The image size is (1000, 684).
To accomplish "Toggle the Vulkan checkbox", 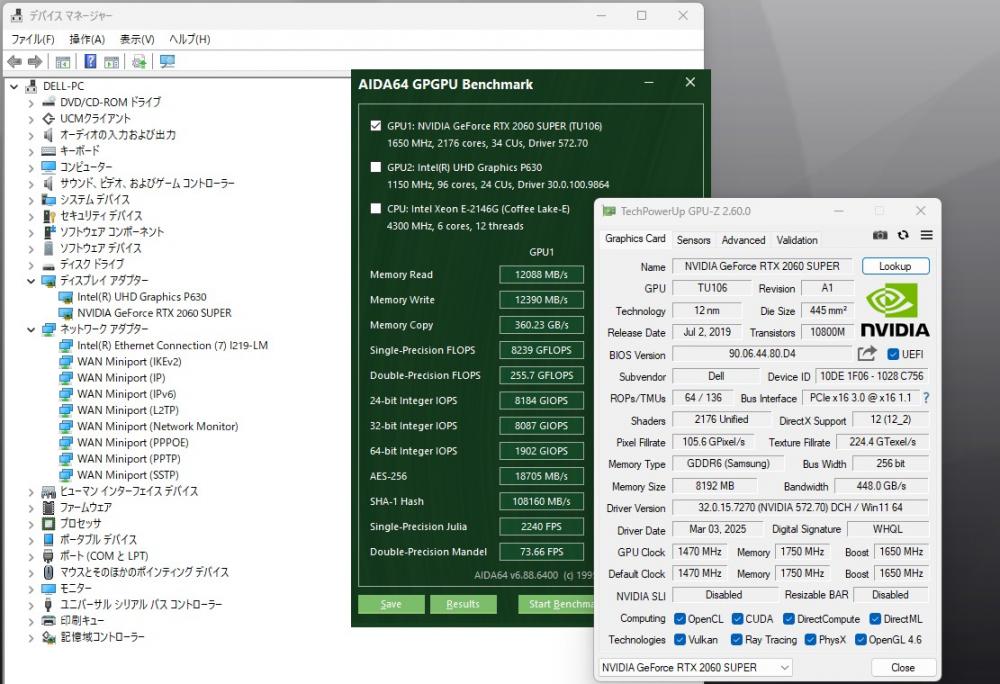I will (680, 639).
